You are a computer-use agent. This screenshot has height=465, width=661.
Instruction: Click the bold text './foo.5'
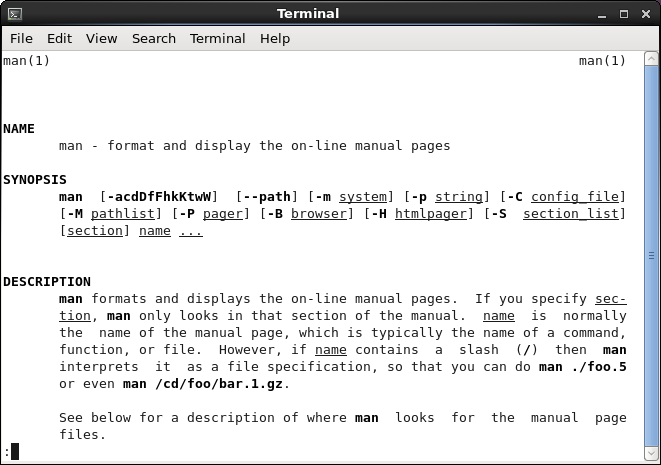click(599, 367)
